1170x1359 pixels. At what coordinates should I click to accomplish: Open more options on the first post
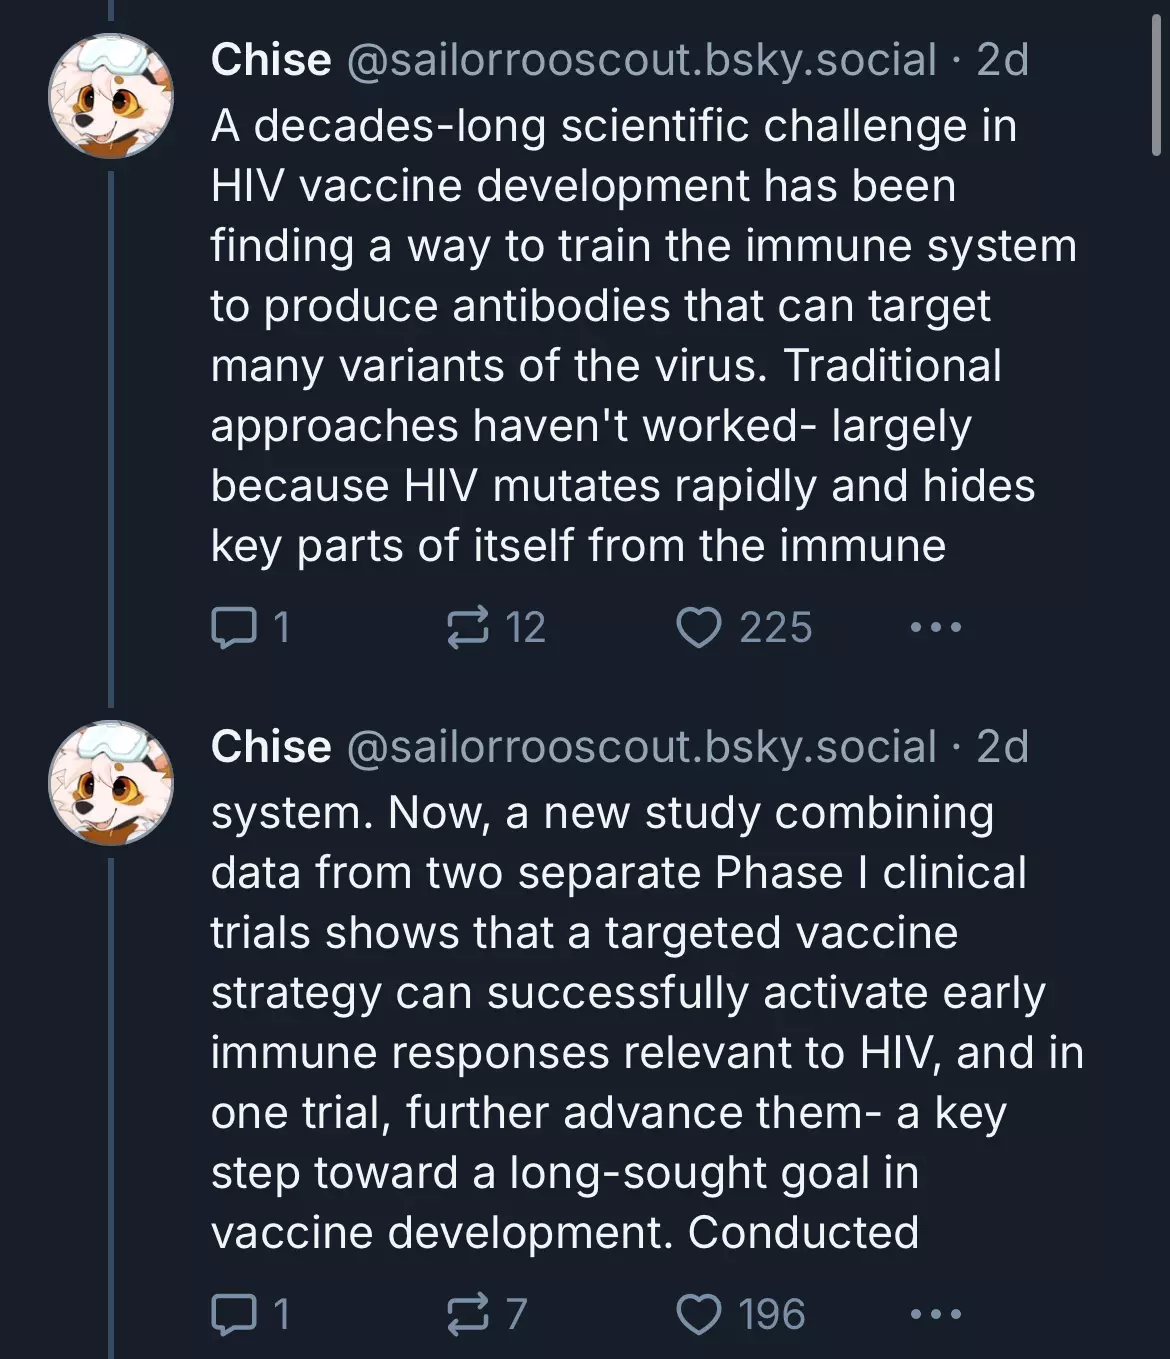coord(936,628)
